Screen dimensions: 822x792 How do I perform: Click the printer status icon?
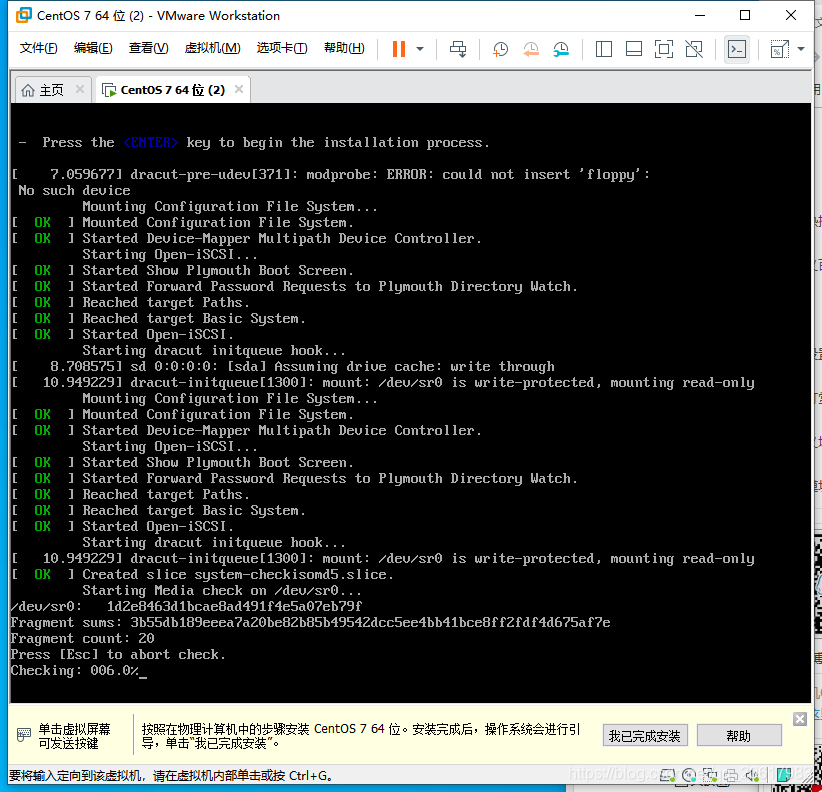tap(731, 776)
